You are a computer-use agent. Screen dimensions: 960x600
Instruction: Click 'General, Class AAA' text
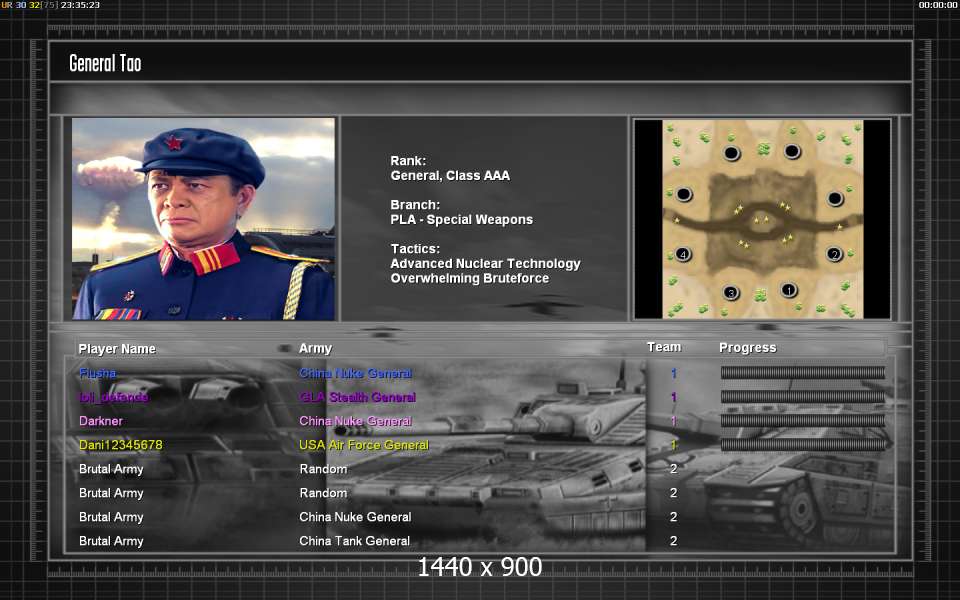click(x=450, y=176)
